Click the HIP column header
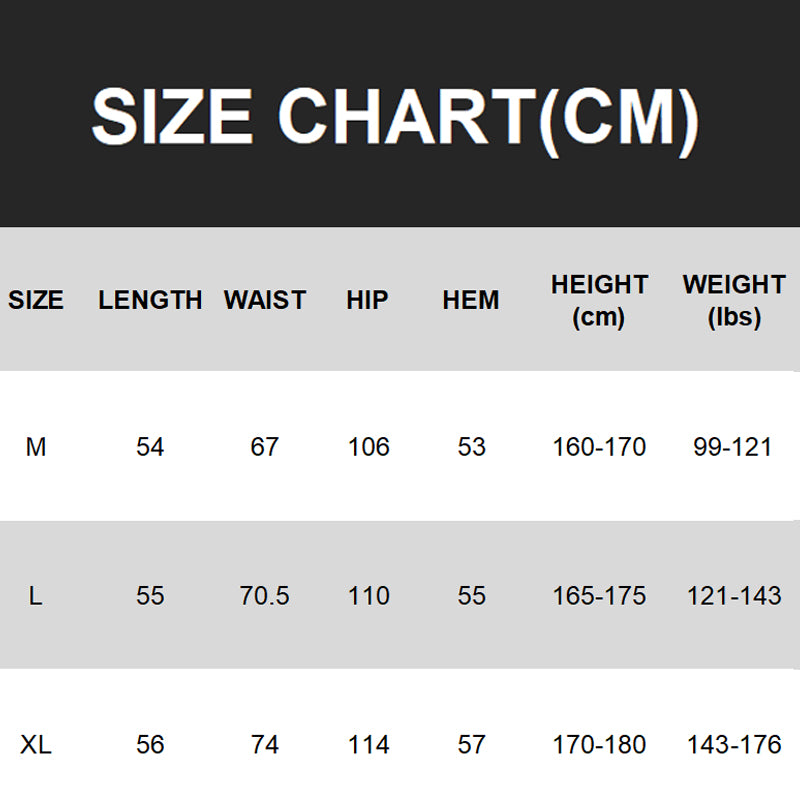The image size is (800, 800). [367, 300]
